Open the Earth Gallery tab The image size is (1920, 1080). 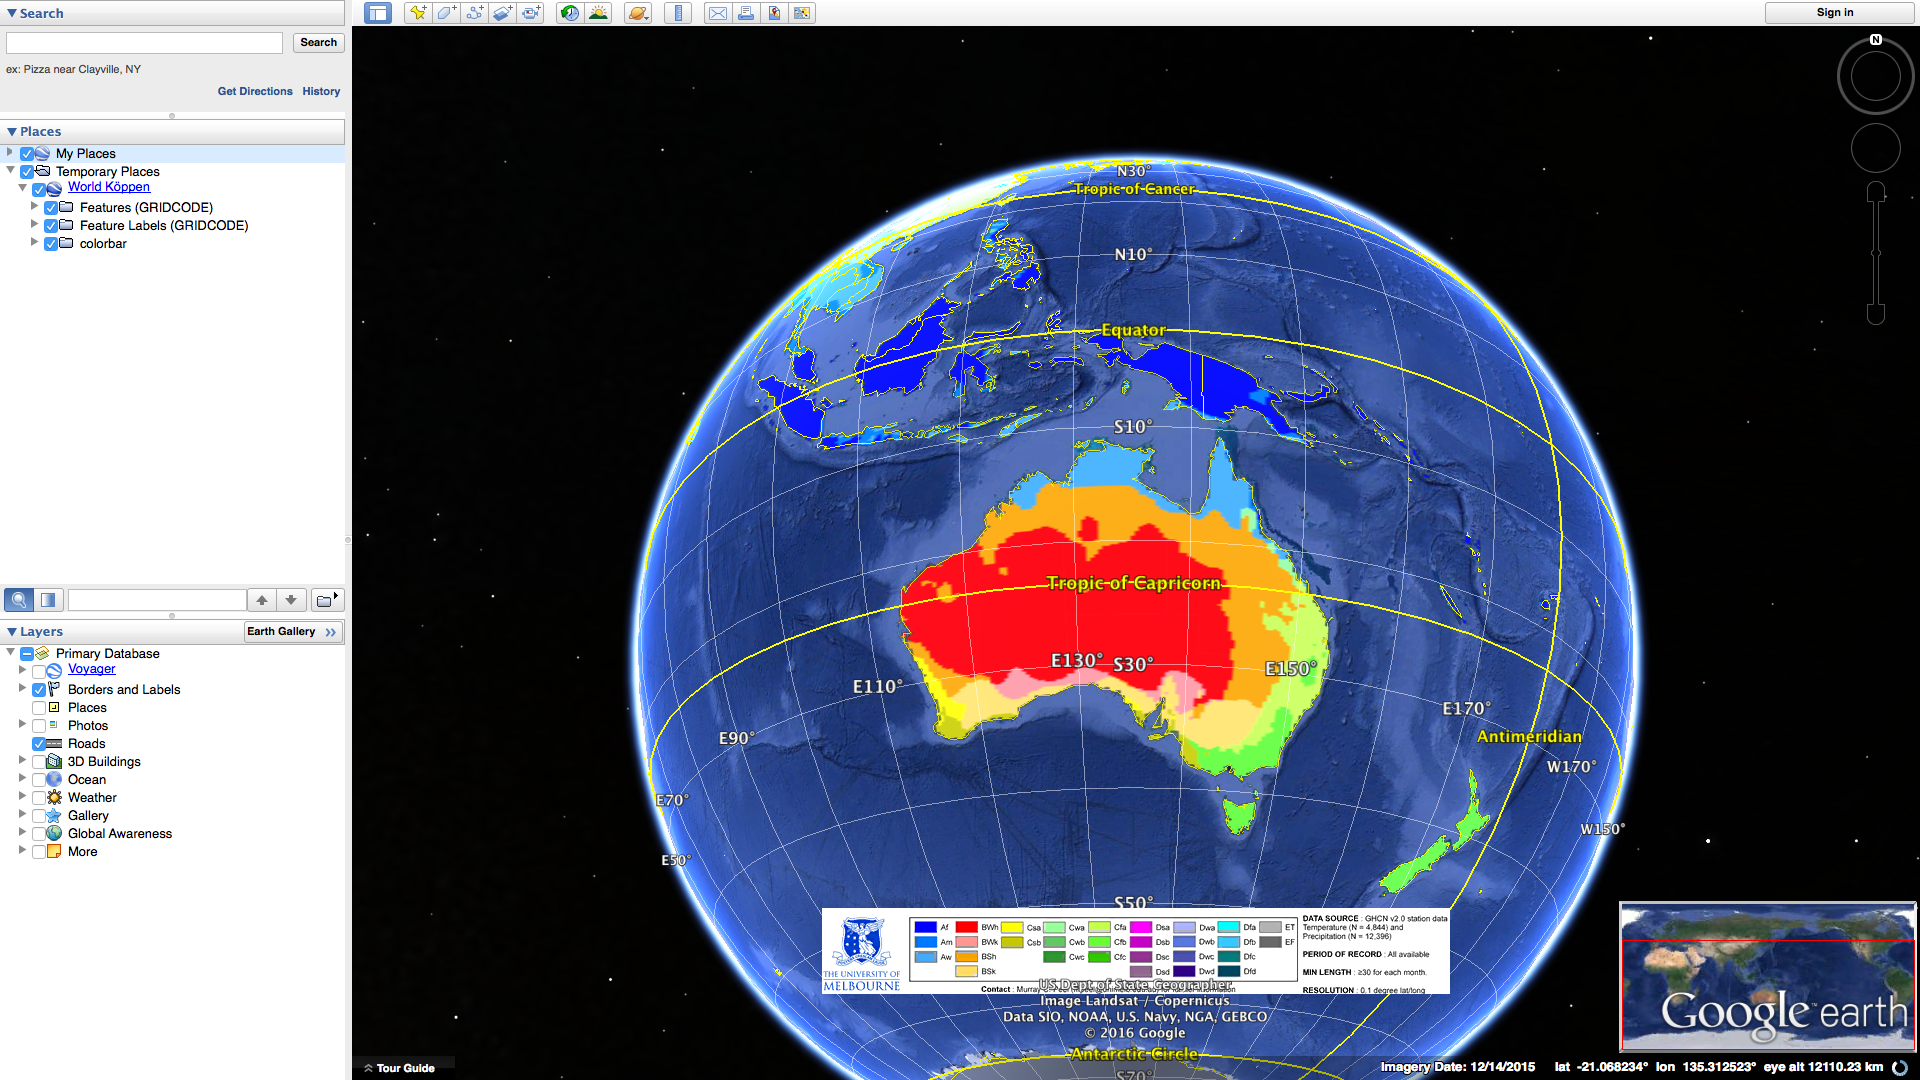pyautogui.click(x=291, y=632)
